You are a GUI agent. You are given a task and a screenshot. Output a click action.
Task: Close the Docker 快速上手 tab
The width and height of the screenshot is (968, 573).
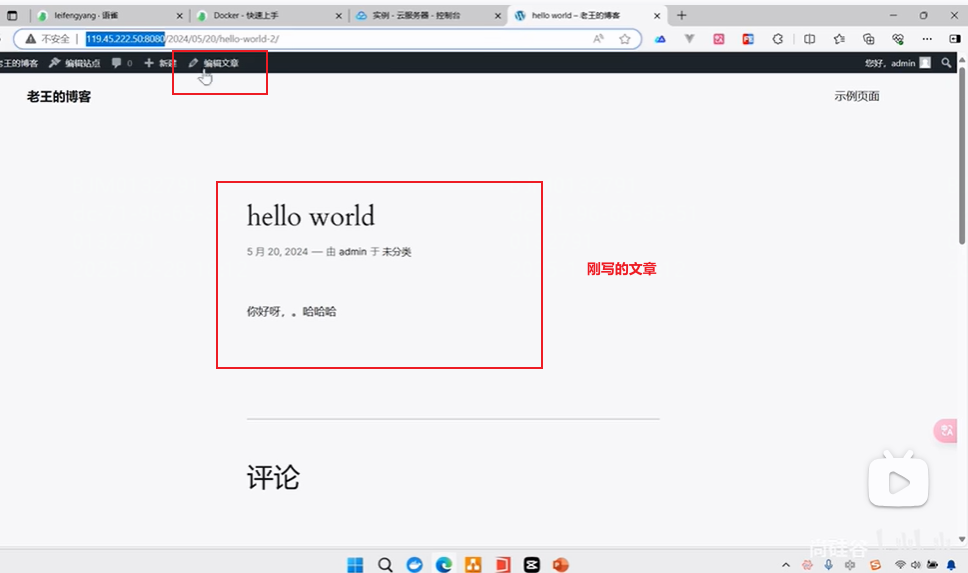click(x=338, y=16)
